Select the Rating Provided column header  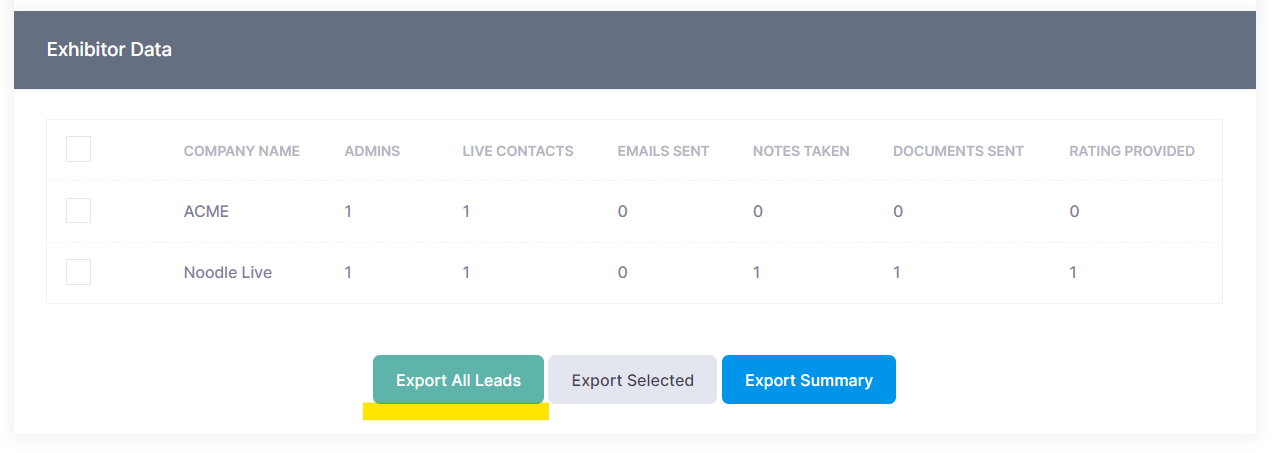tap(1132, 151)
